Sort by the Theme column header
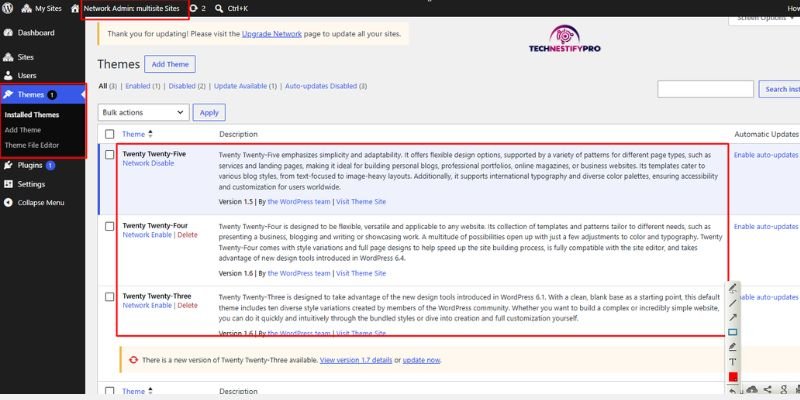 click(x=133, y=134)
